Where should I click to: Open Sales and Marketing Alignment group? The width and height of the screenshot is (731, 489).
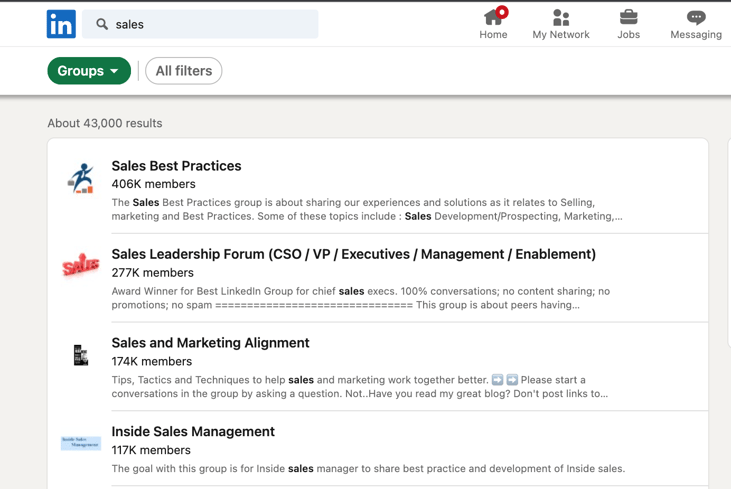210,343
